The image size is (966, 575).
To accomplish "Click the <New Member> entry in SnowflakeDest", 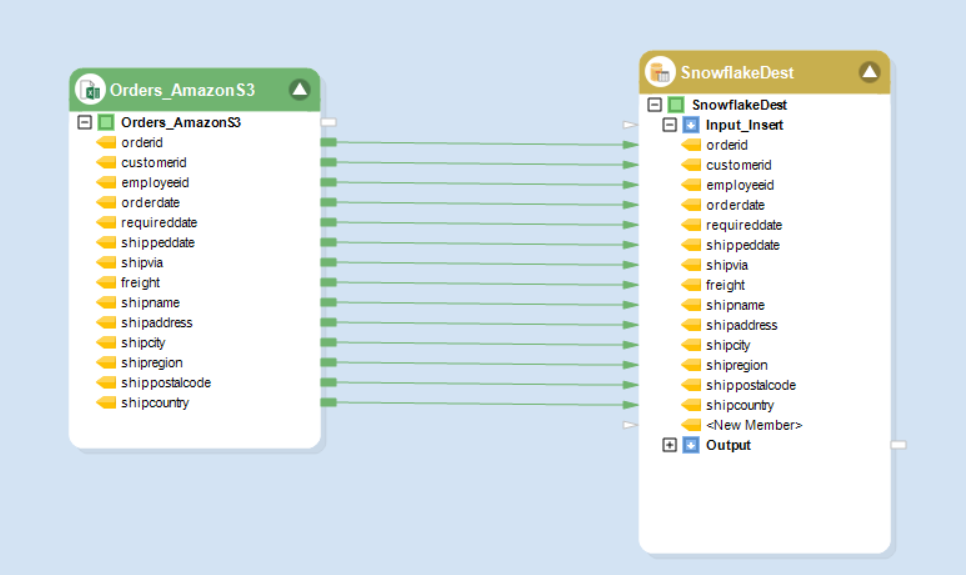I will point(753,425).
